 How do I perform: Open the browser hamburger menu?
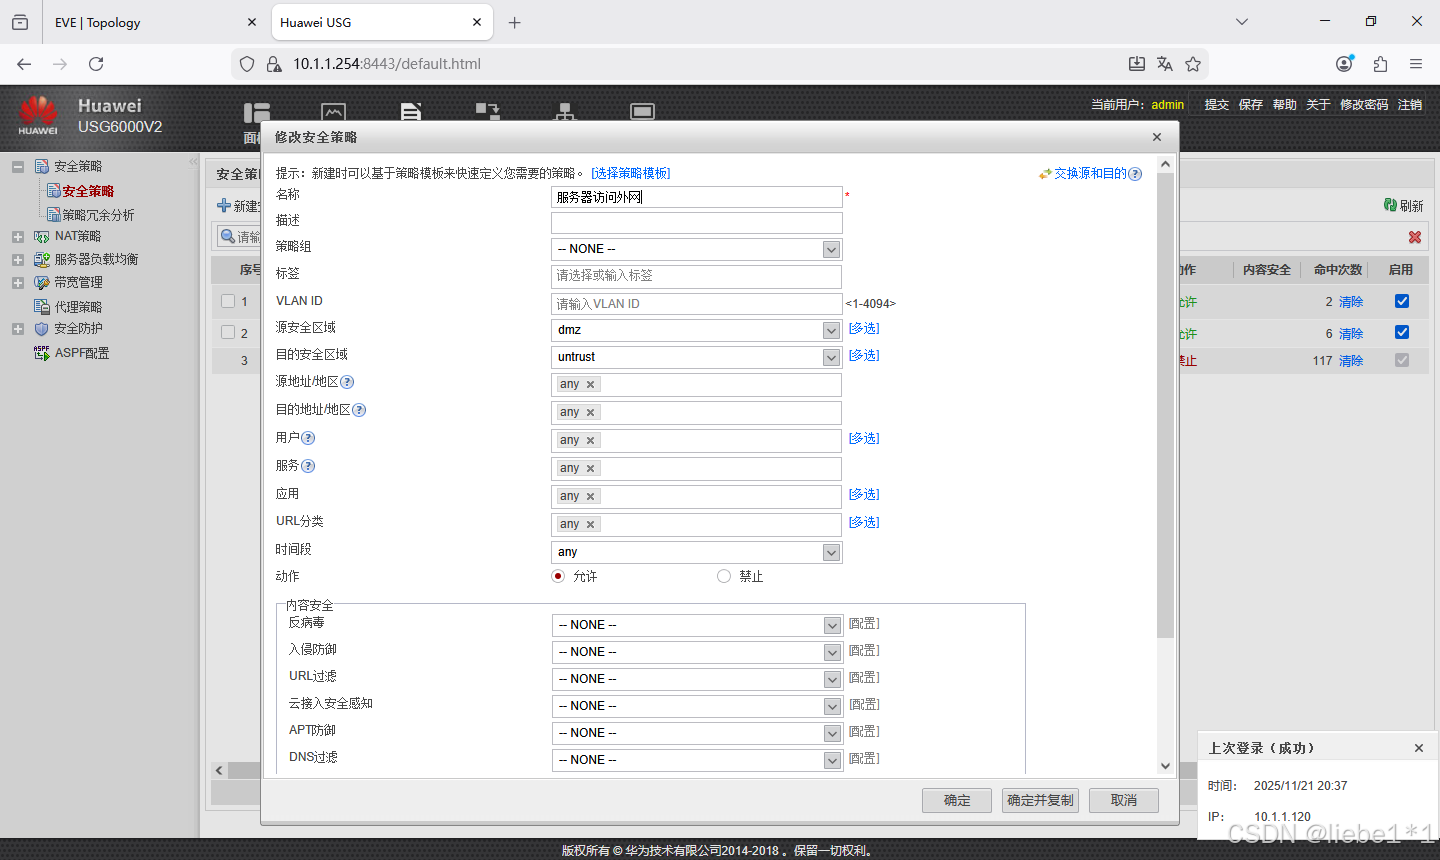1416,64
